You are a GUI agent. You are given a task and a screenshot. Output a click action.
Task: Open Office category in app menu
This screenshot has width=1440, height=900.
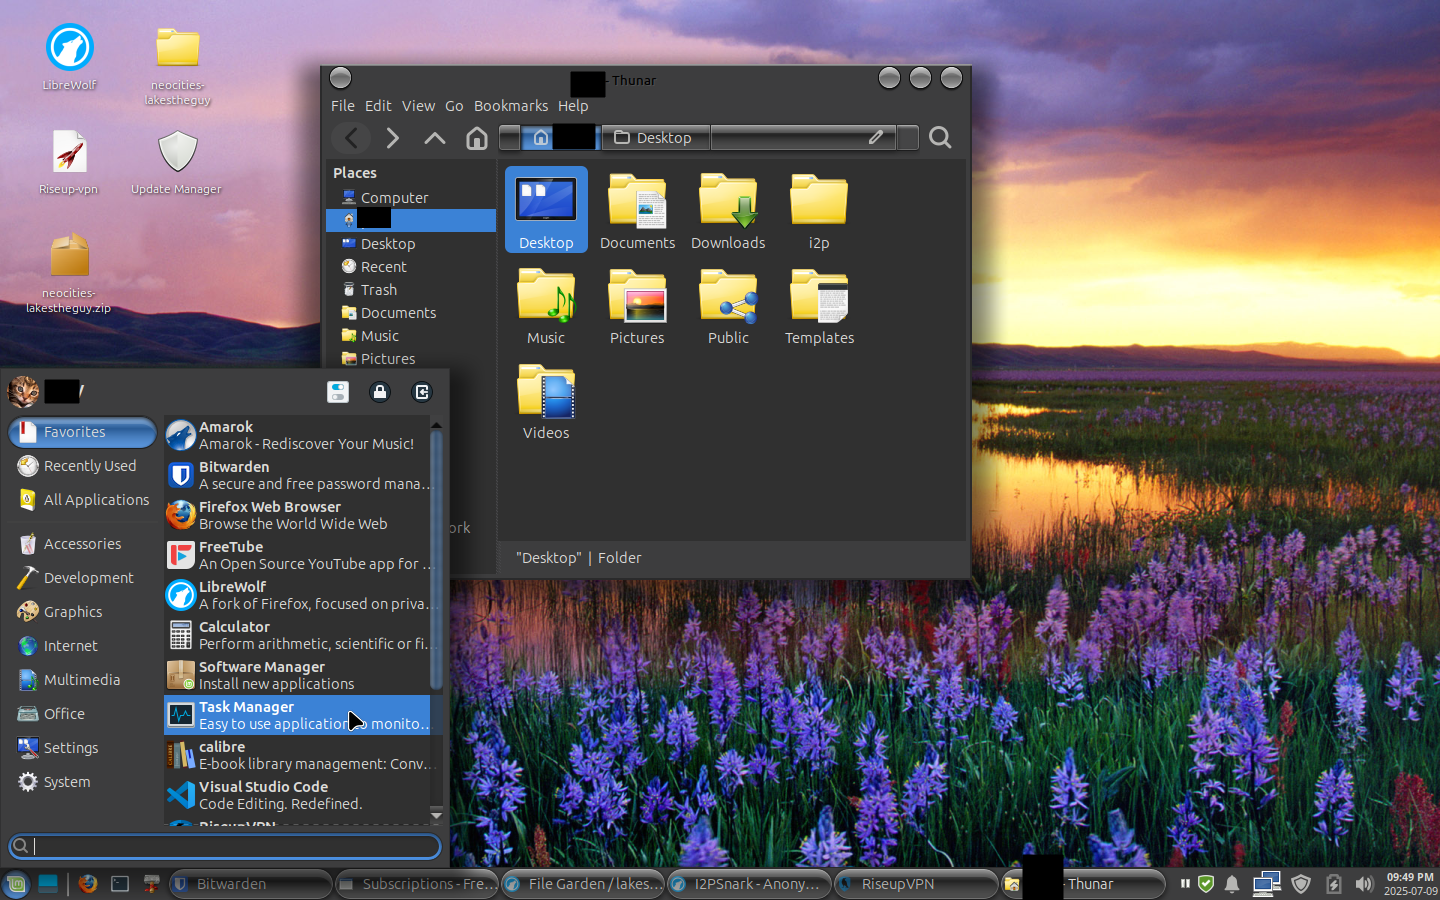coord(82,714)
